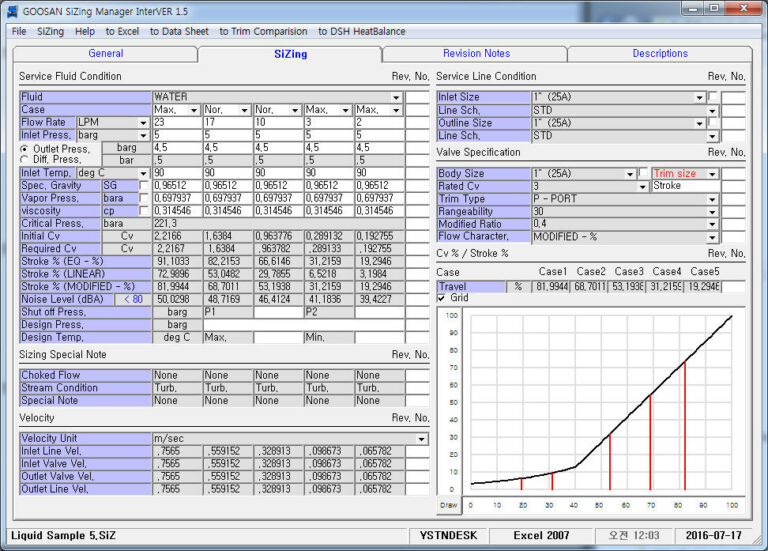Image resolution: width=768 pixels, height=551 pixels.
Task: Open the Inlet Temp. deg C dropdown
Action: pos(143,173)
